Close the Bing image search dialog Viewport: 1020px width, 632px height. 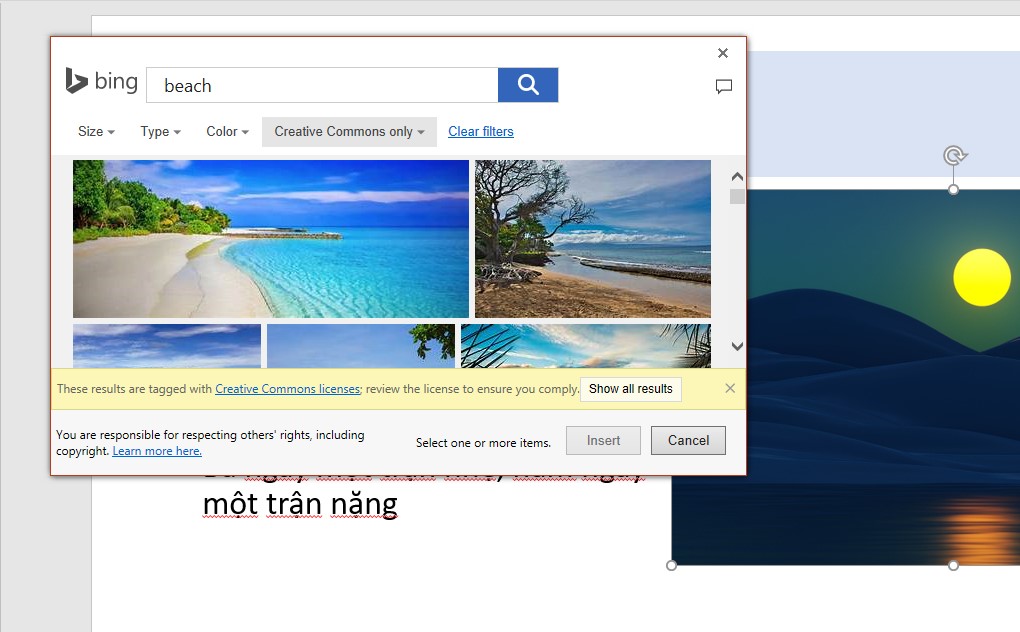723,53
